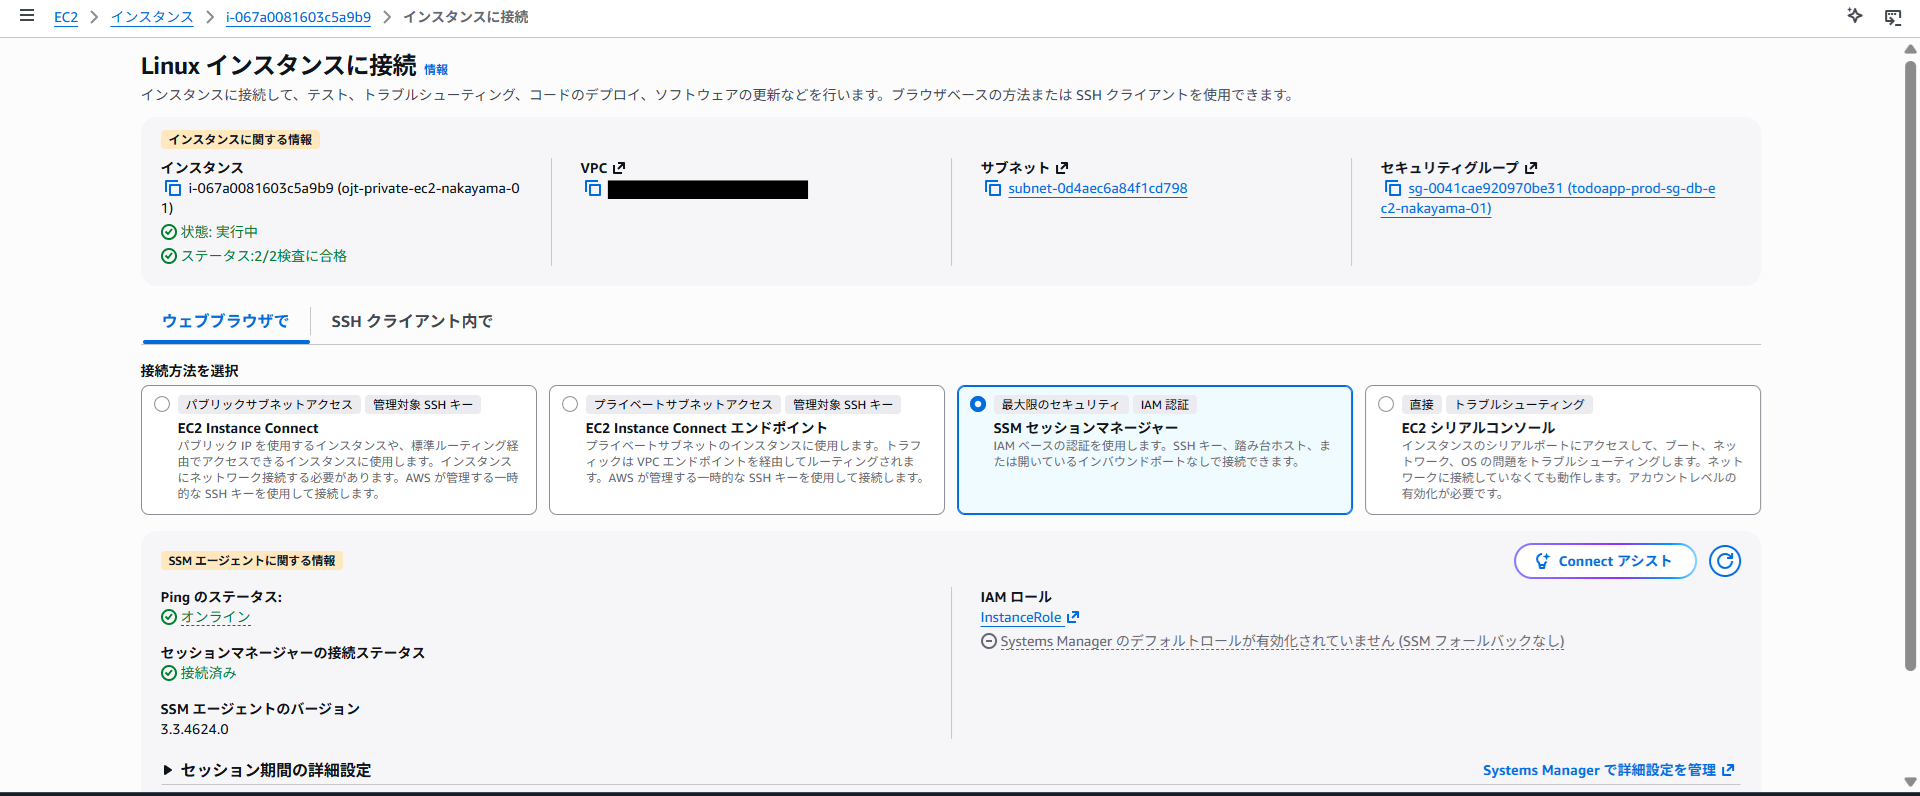Open the 情報 info link
1920x796 pixels.
[x=436, y=69]
